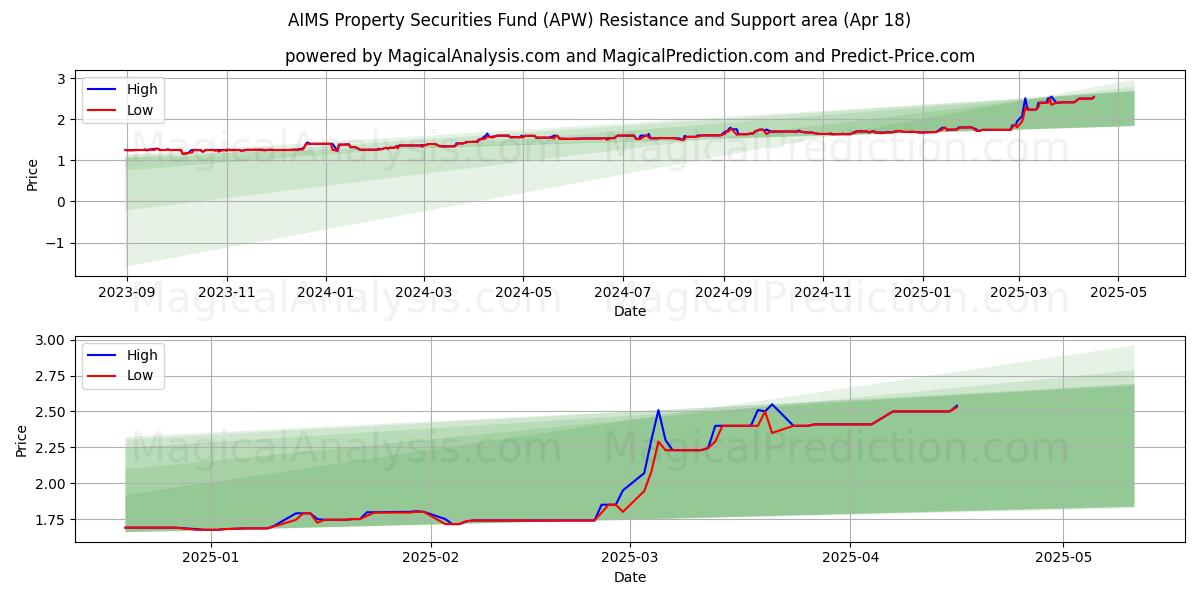Image resolution: width=1200 pixels, height=600 pixels.
Task: Click the '2.50' price tick on bottom chart
Action: tap(51, 412)
